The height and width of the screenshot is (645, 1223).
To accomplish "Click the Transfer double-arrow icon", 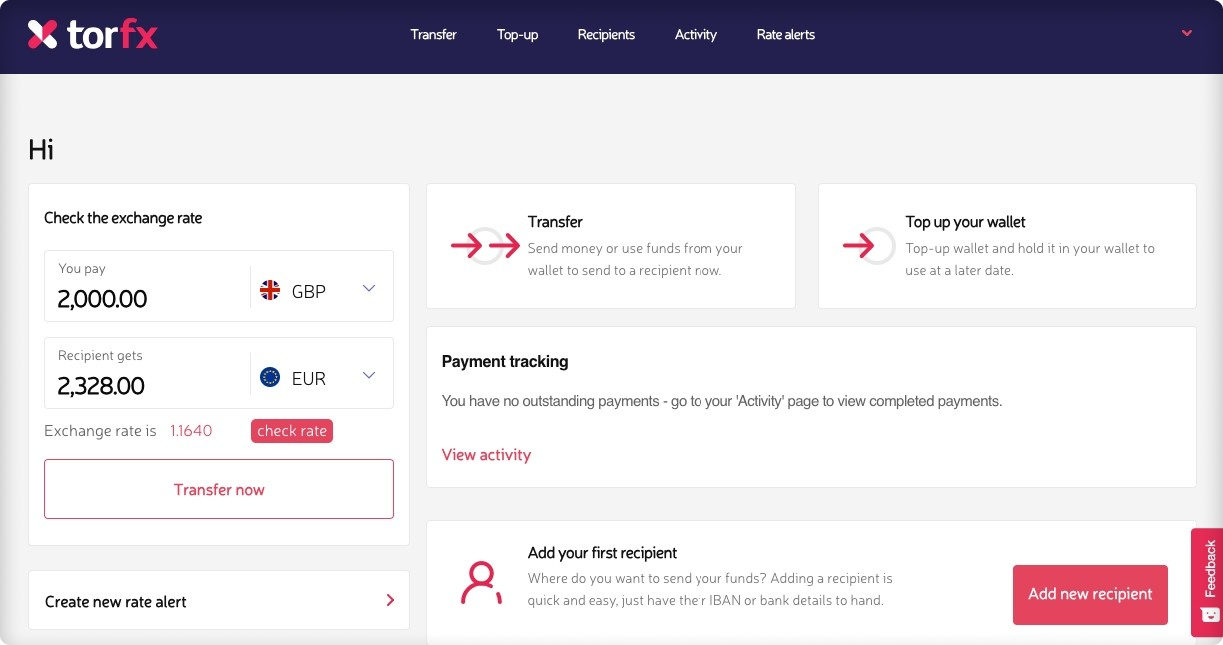I will [x=485, y=246].
